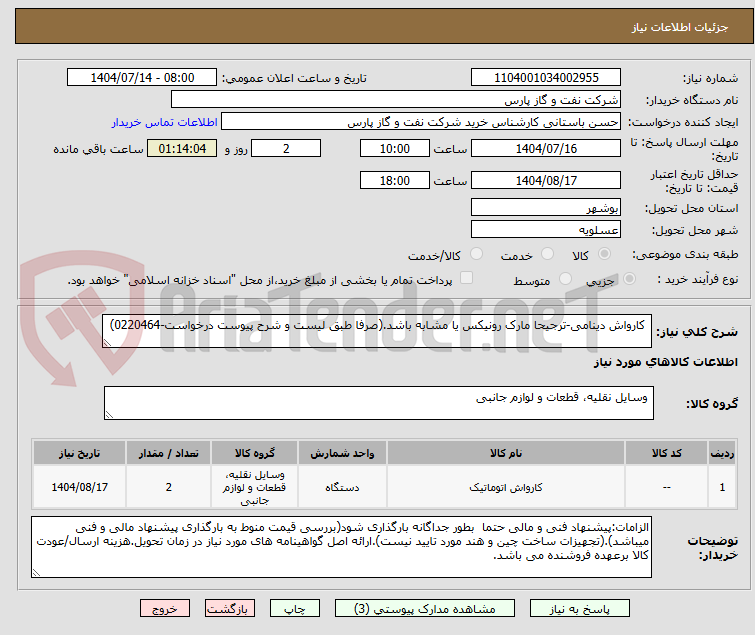This screenshot has width=755, height=635.
Task: Select the متوسط purchase type radio
Action: click(565, 279)
